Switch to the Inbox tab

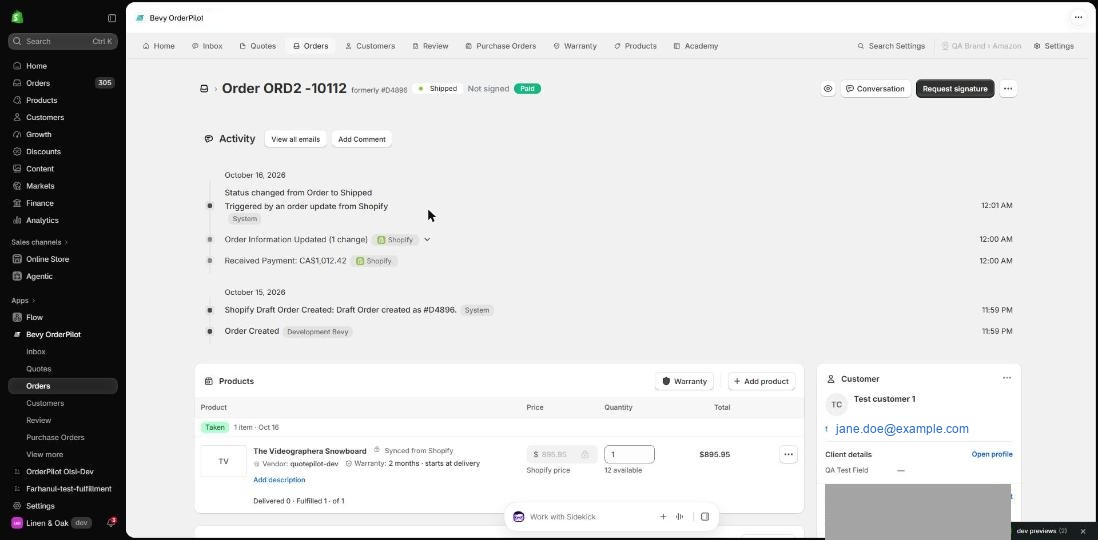tap(207, 46)
